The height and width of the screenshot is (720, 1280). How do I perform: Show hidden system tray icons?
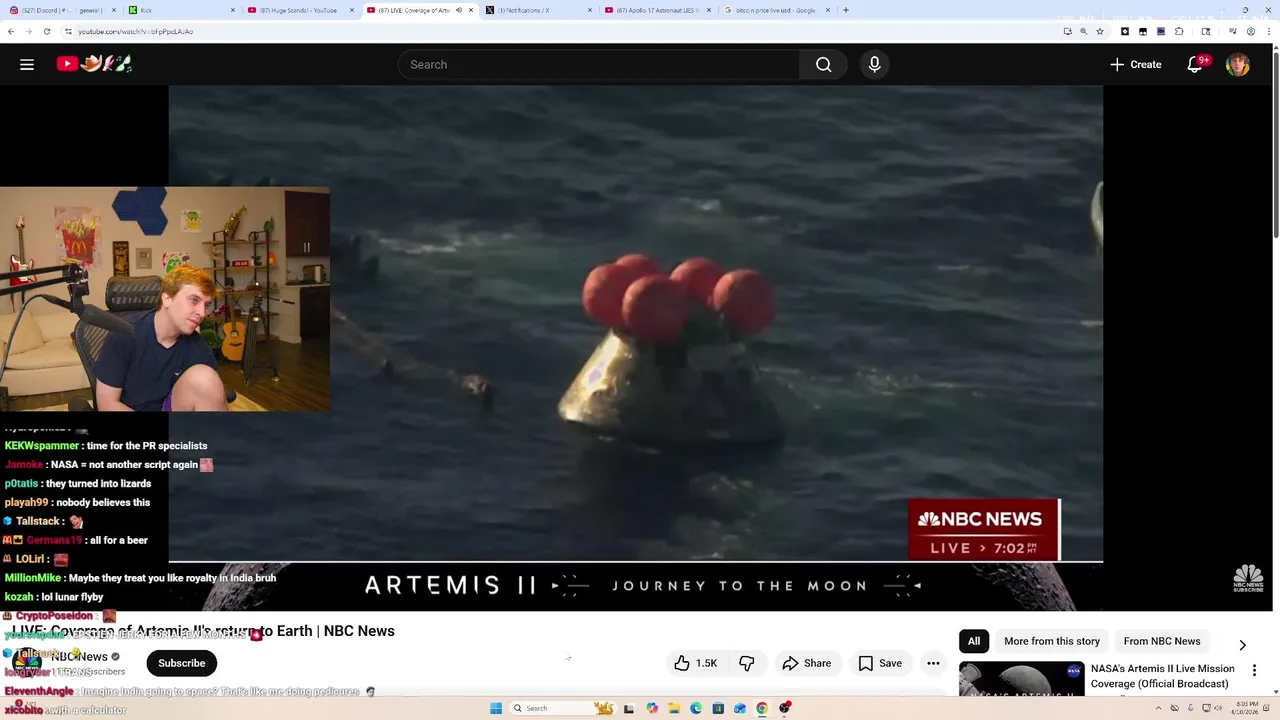click(1159, 708)
